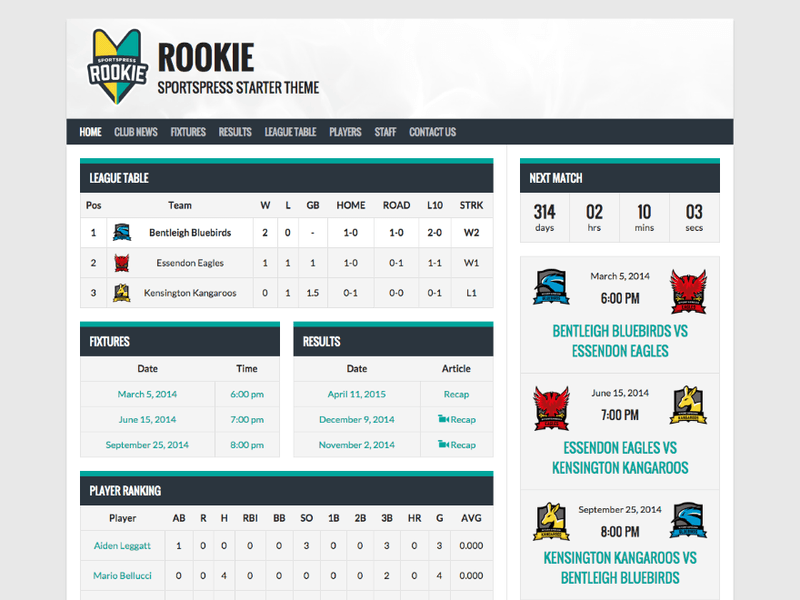Open the March 5, 2014 fixture
Viewport: 800px width, 600px height.
click(x=147, y=394)
